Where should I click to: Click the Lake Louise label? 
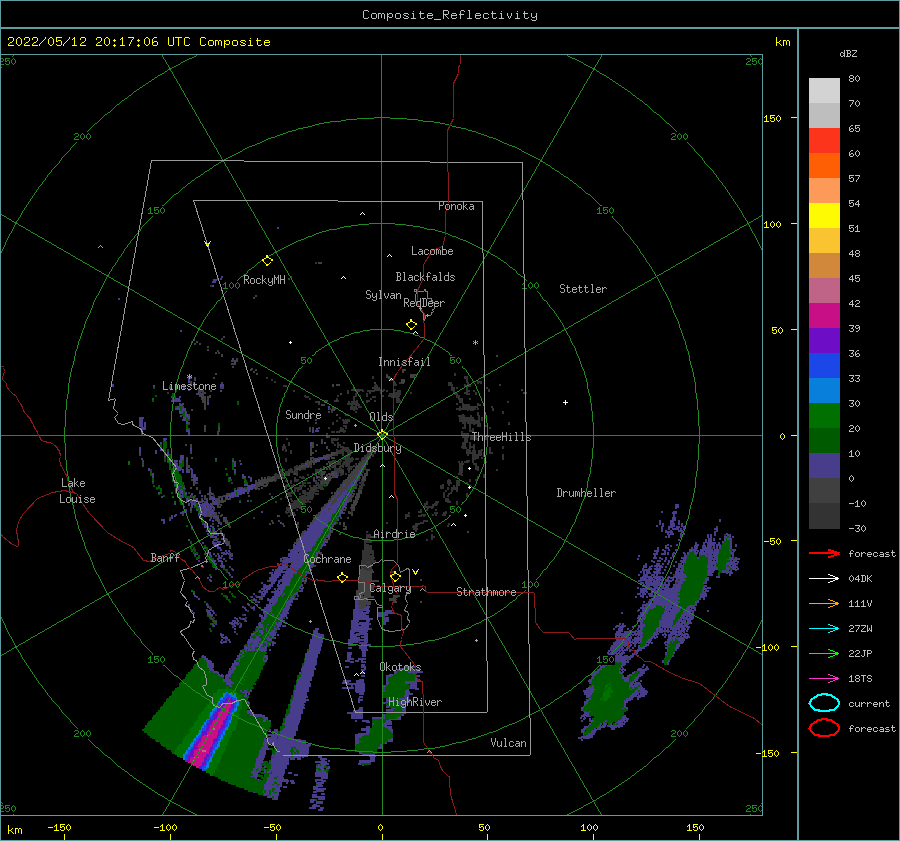point(77,491)
